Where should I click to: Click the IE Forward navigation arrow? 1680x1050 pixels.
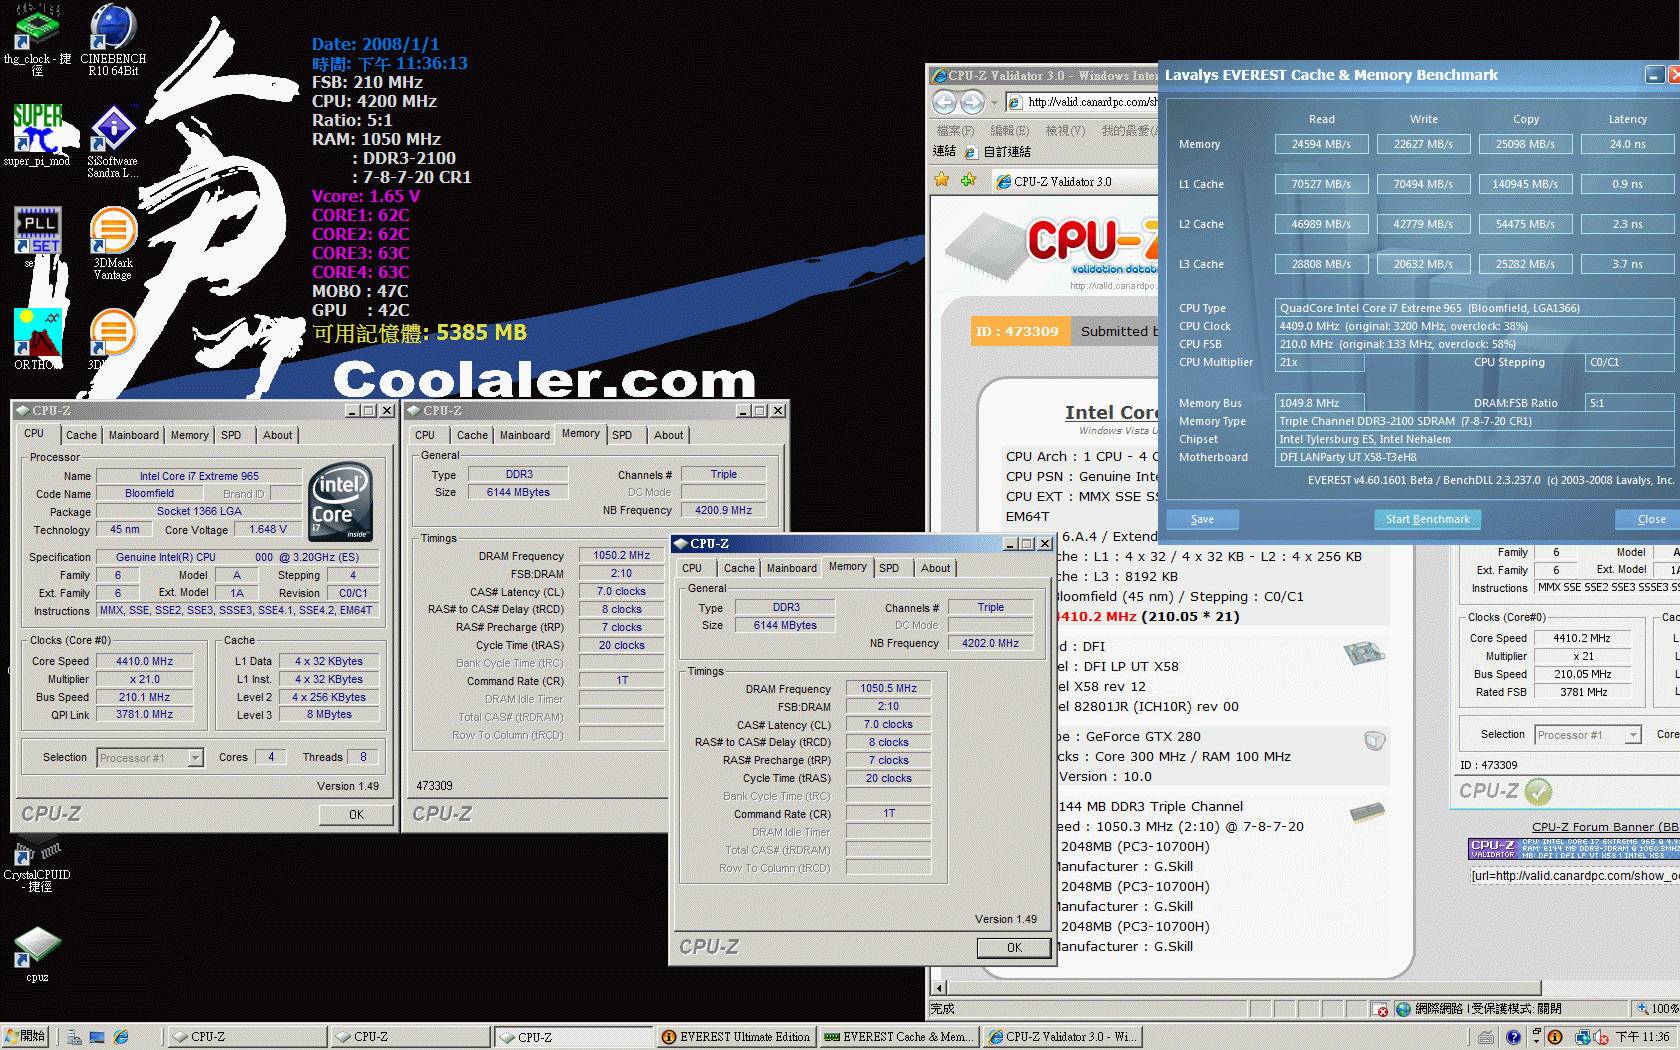[972, 102]
